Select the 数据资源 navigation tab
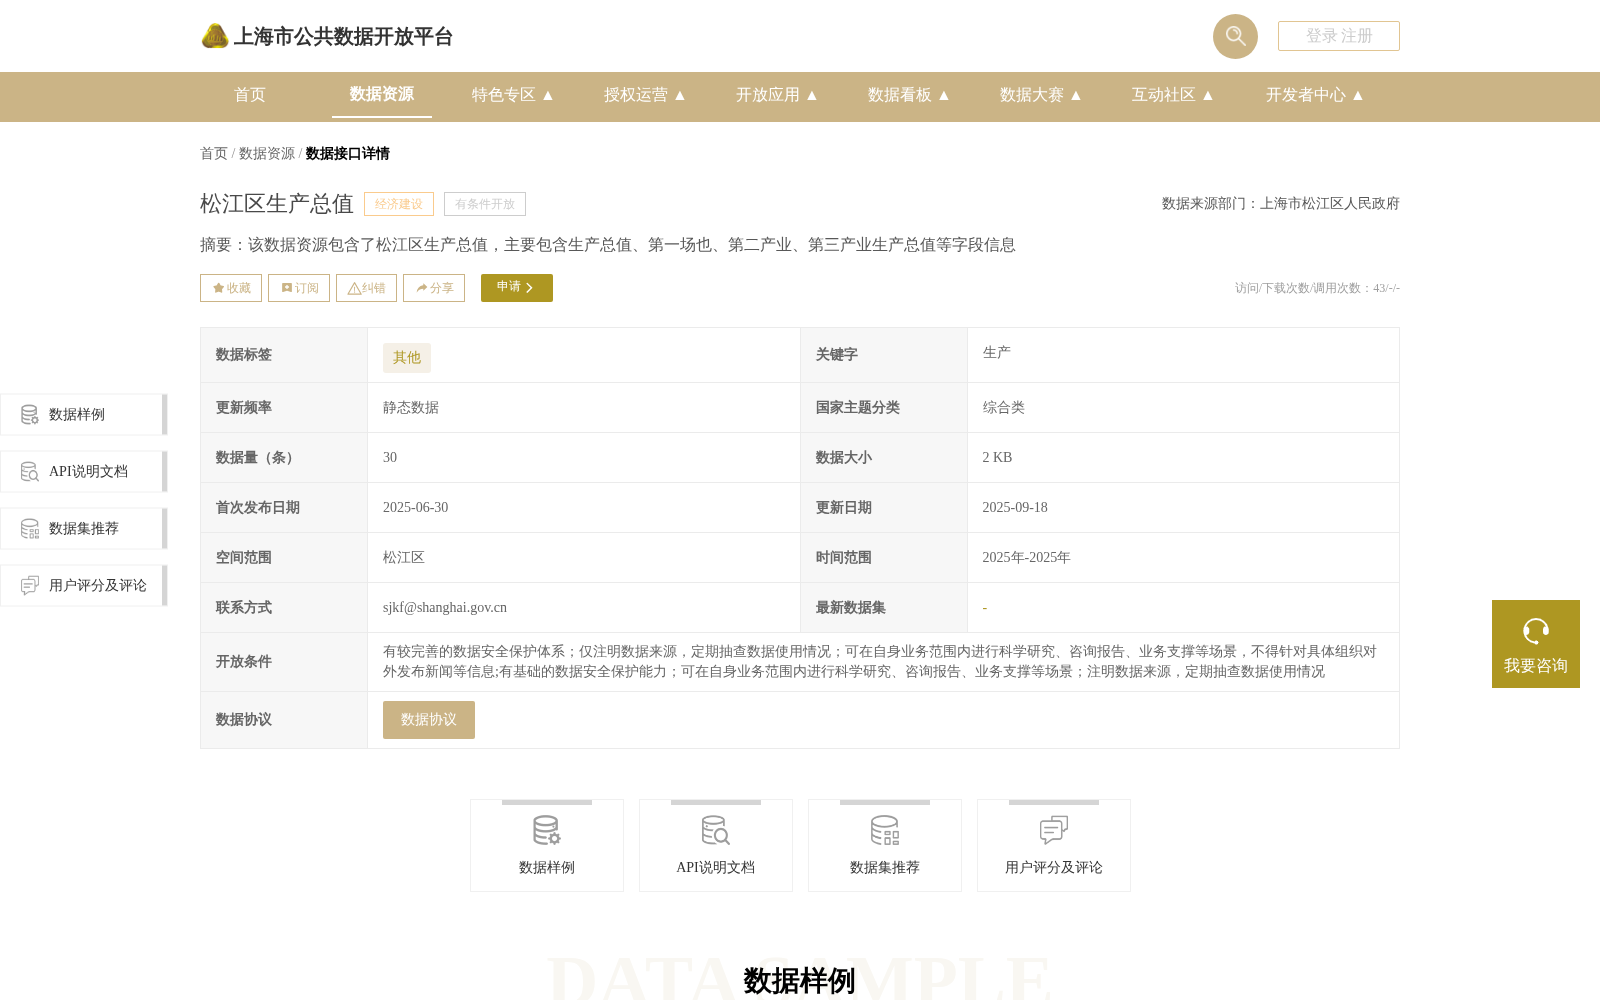1600x1000 pixels. pos(382,95)
